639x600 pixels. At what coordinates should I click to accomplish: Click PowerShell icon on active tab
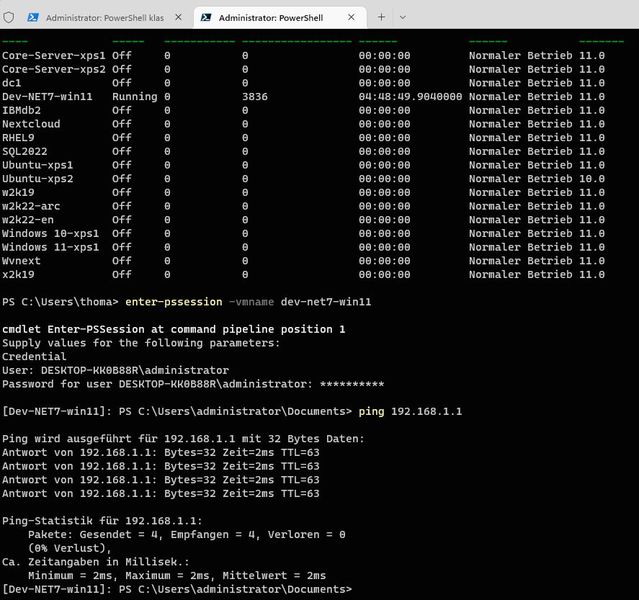[206, 17]
